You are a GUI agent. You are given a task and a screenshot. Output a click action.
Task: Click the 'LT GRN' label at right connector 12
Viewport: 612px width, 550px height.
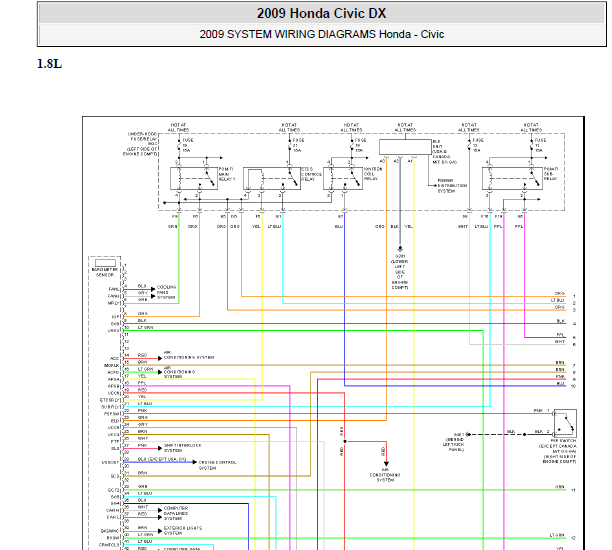tap(557, 535)
